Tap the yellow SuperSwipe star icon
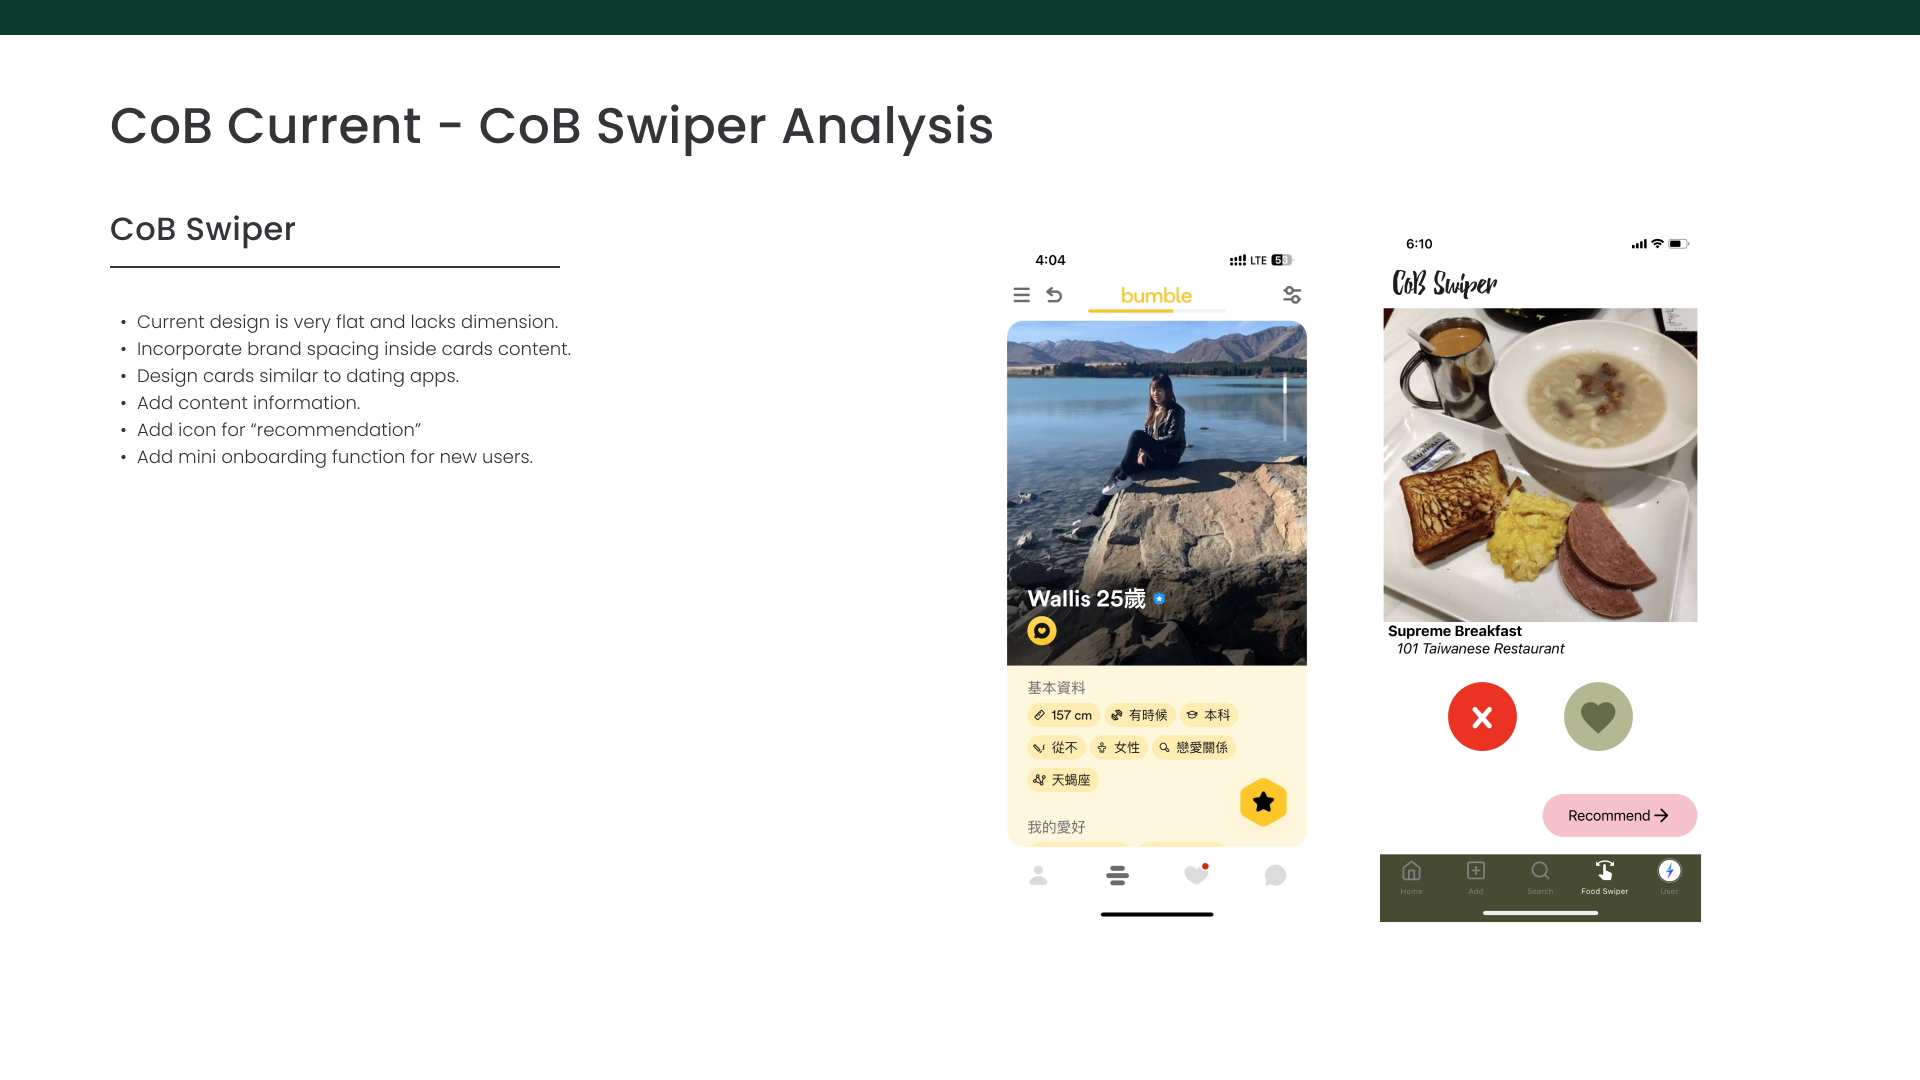This screenshot has height=1080, width=1920. tap(1263, 802)
